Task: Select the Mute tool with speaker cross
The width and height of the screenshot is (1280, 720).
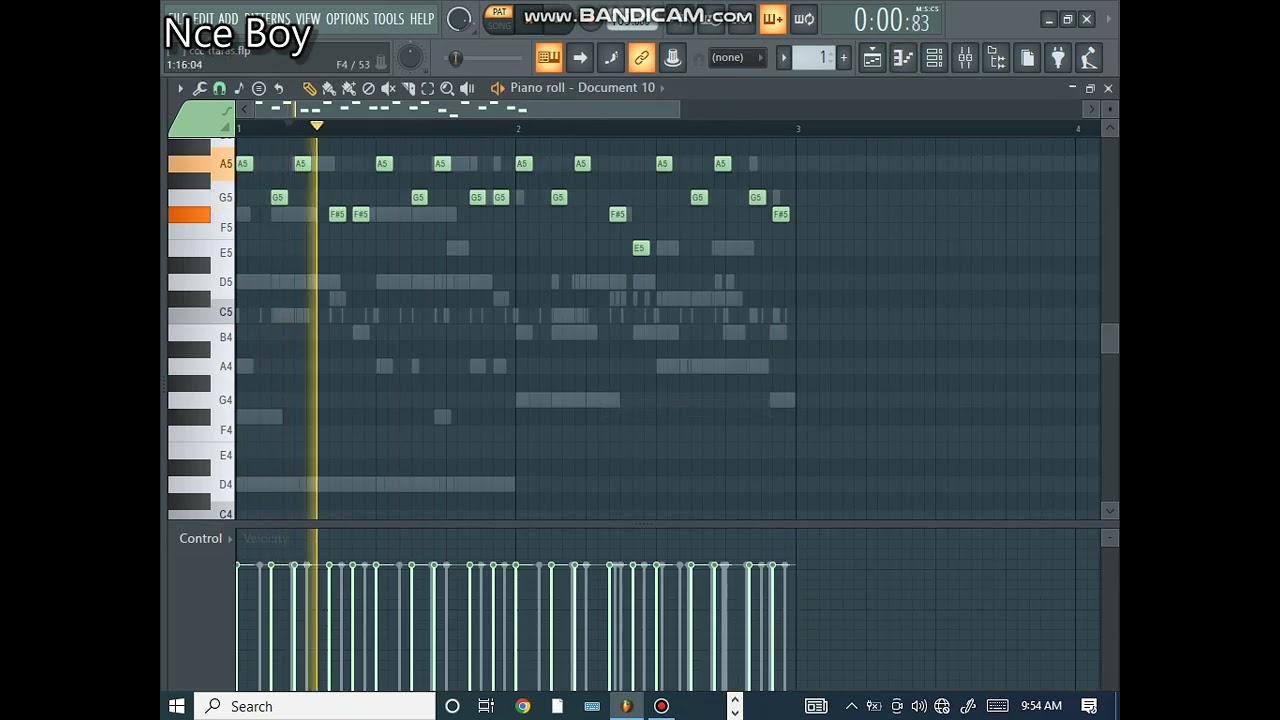Action: coord(388,88)
